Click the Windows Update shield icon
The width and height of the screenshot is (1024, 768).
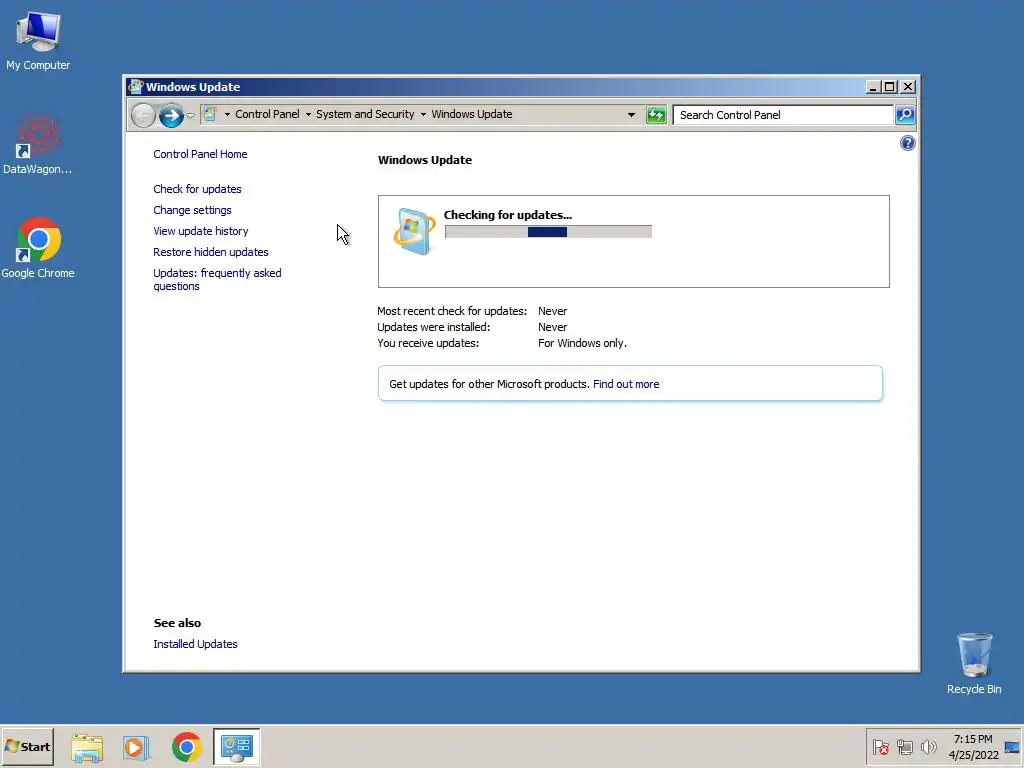[414, 231]
